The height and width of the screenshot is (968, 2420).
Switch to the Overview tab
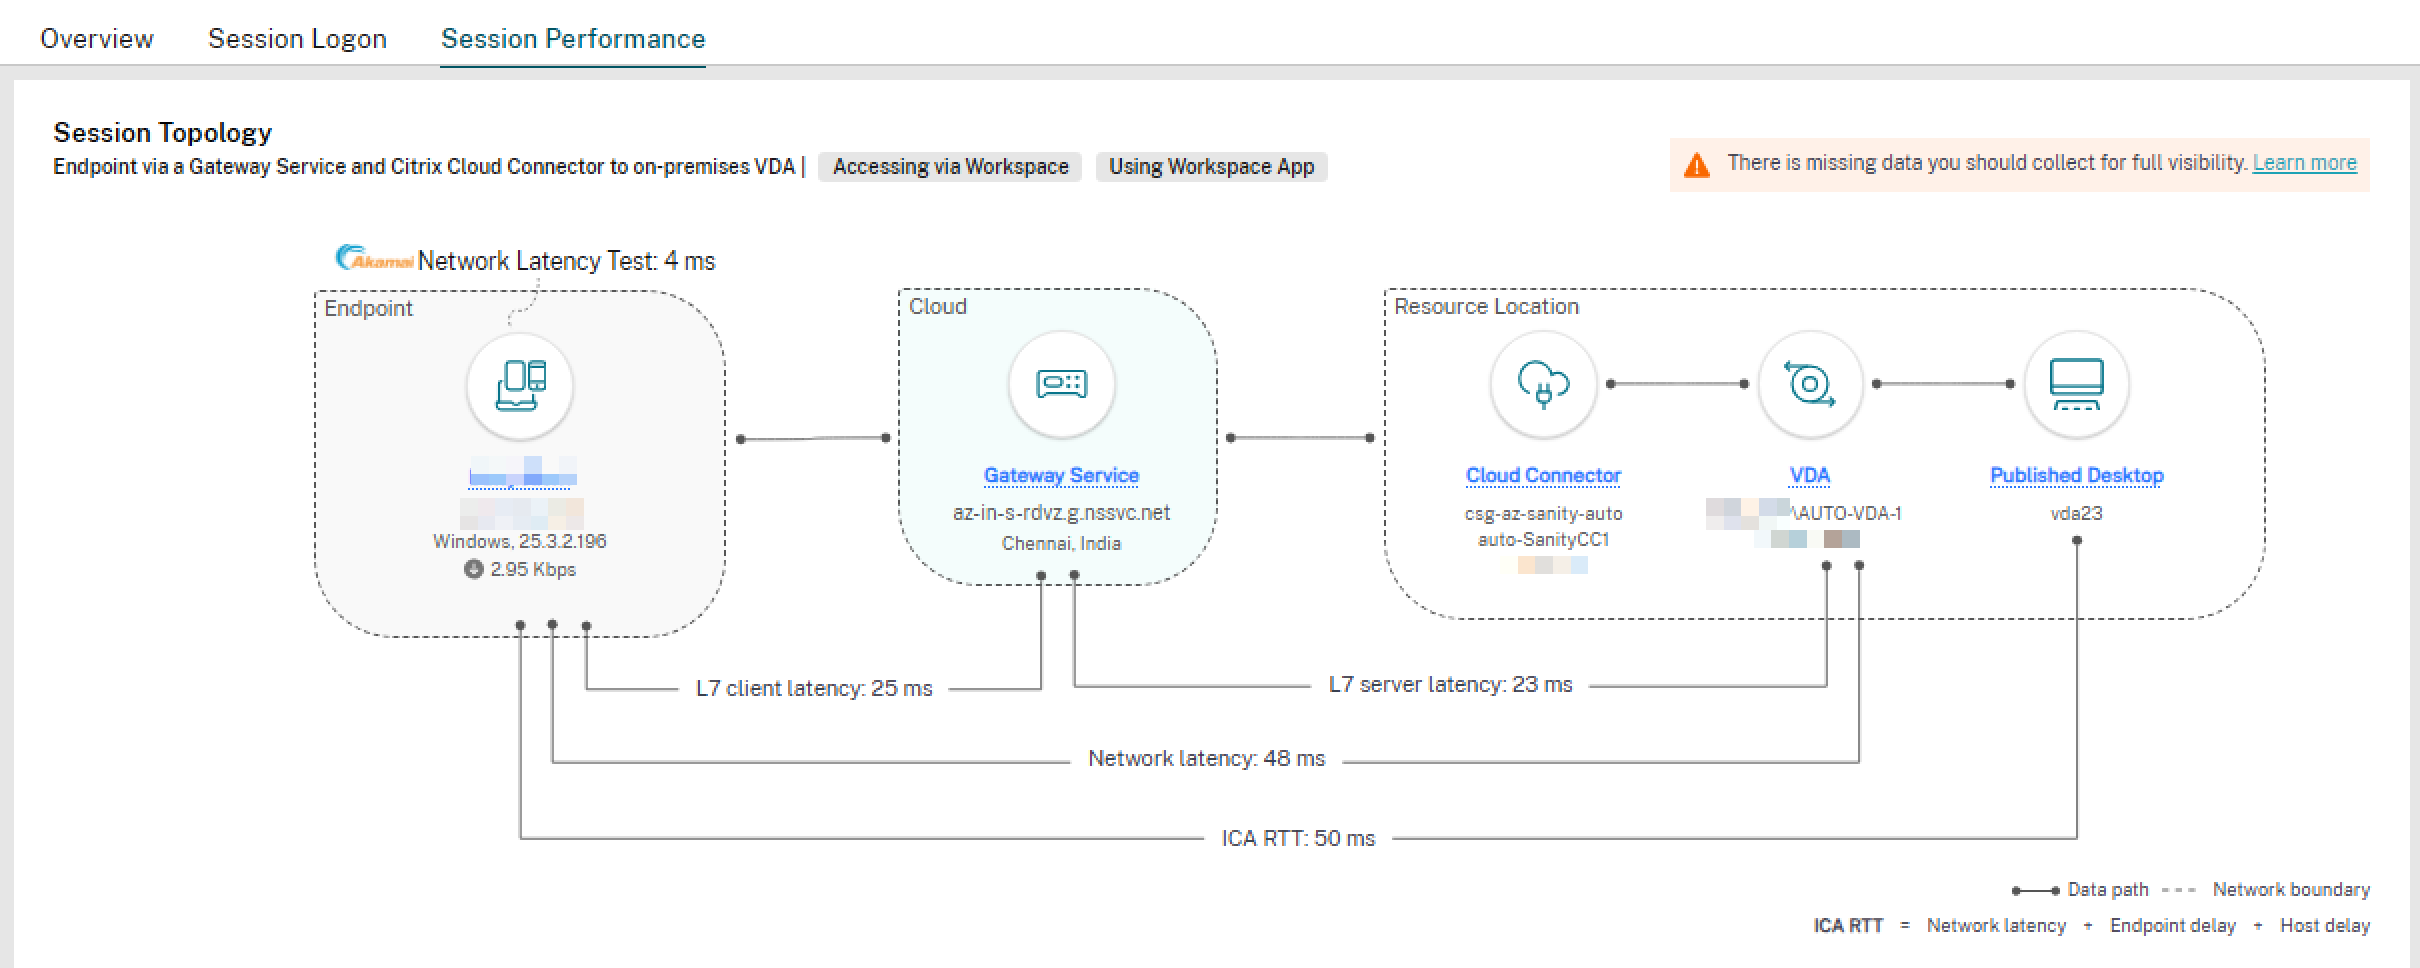[96, 38]
